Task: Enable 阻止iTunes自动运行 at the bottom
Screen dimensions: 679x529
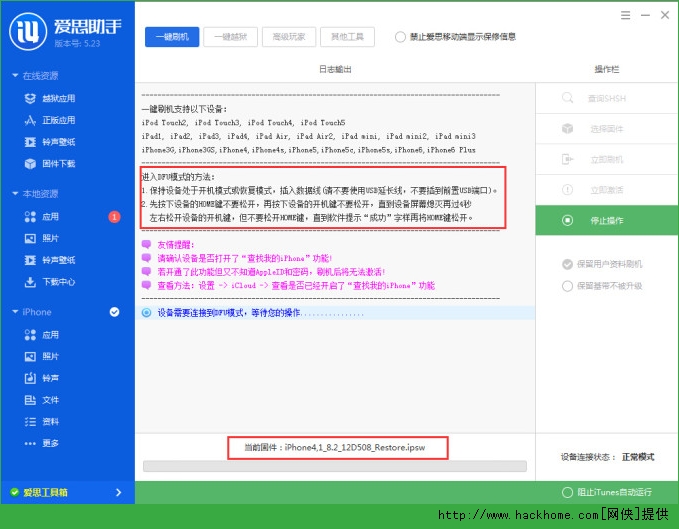Action: 568,492
